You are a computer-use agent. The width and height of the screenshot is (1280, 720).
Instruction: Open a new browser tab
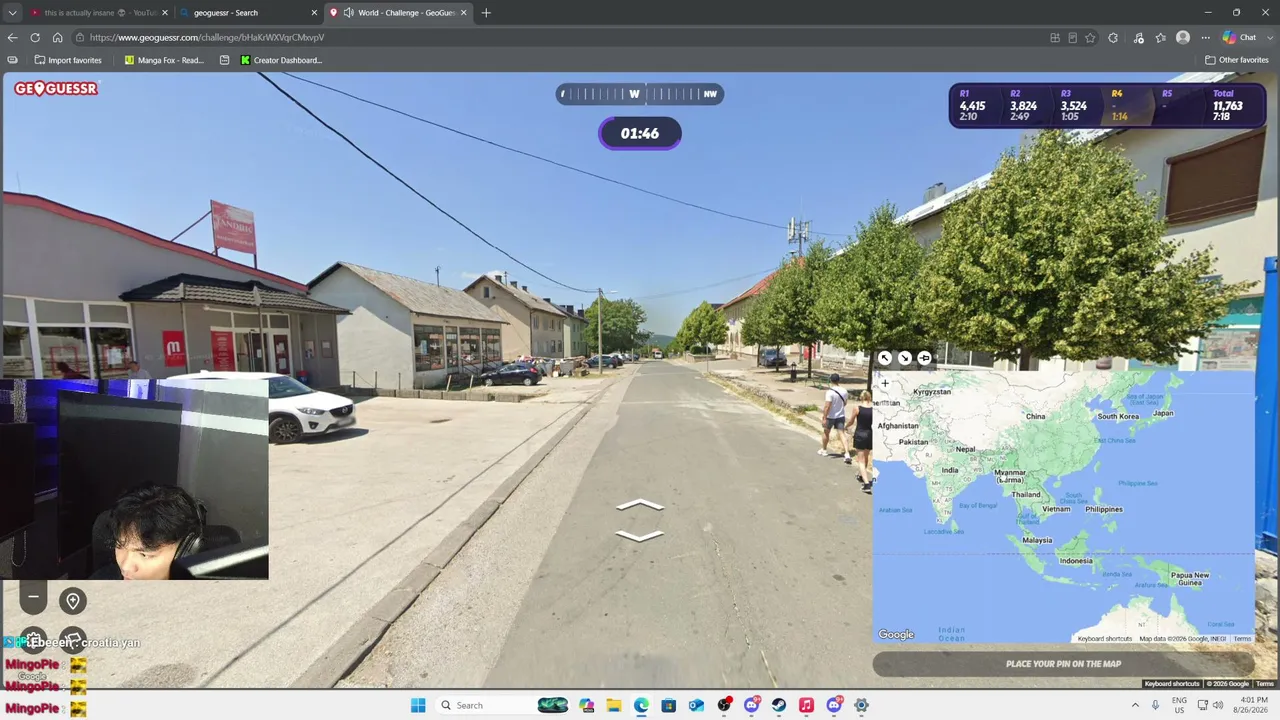(486, 13)
